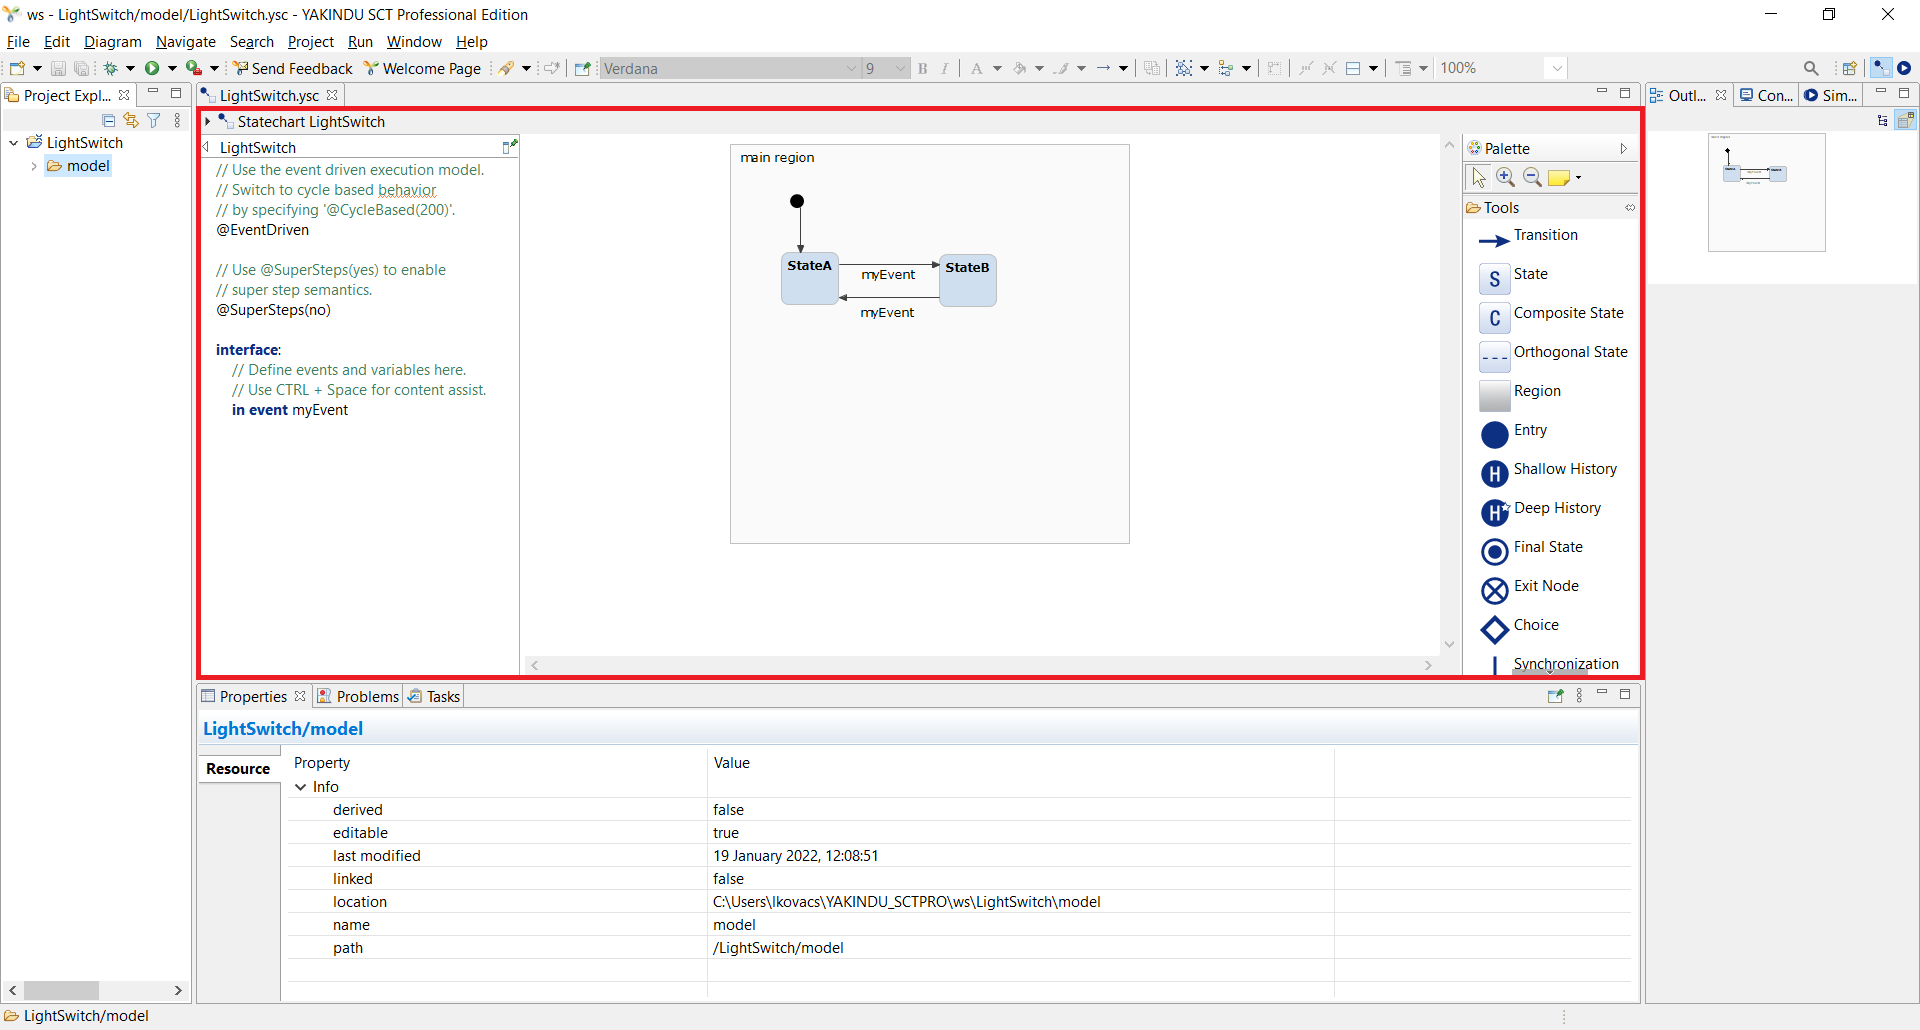Expand the Statechart LightSwitch breadcrumb arrow
Image resolution: width=1920 pixels, height=1030 pixels.
(x=207, y=121)
